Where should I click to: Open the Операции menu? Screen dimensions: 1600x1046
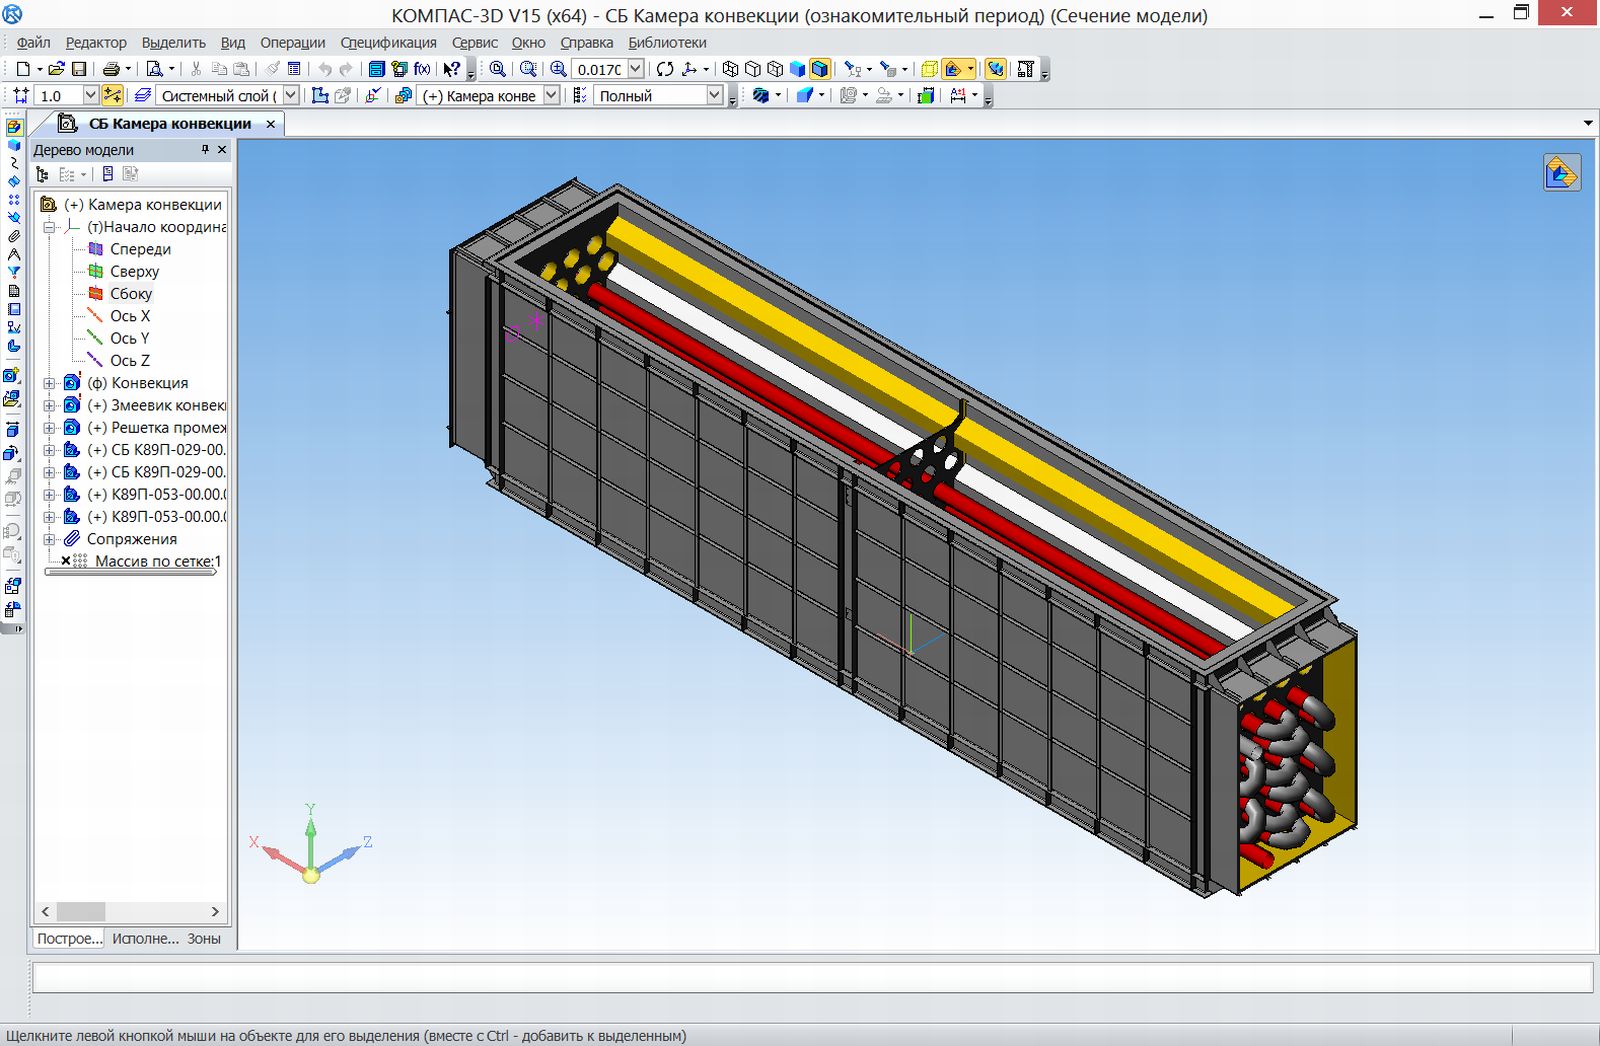(x=292, y=43)
